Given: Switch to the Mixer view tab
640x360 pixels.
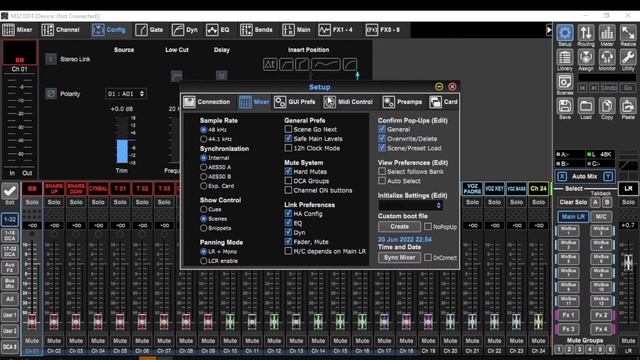Looking at the screenshot, I should click(17, 30).
